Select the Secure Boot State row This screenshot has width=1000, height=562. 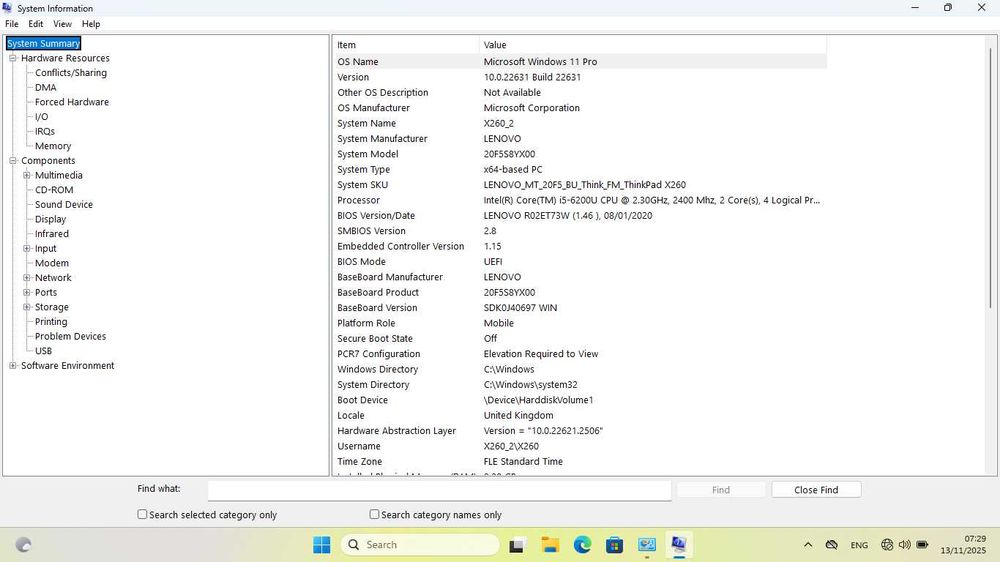coord(580,339)
